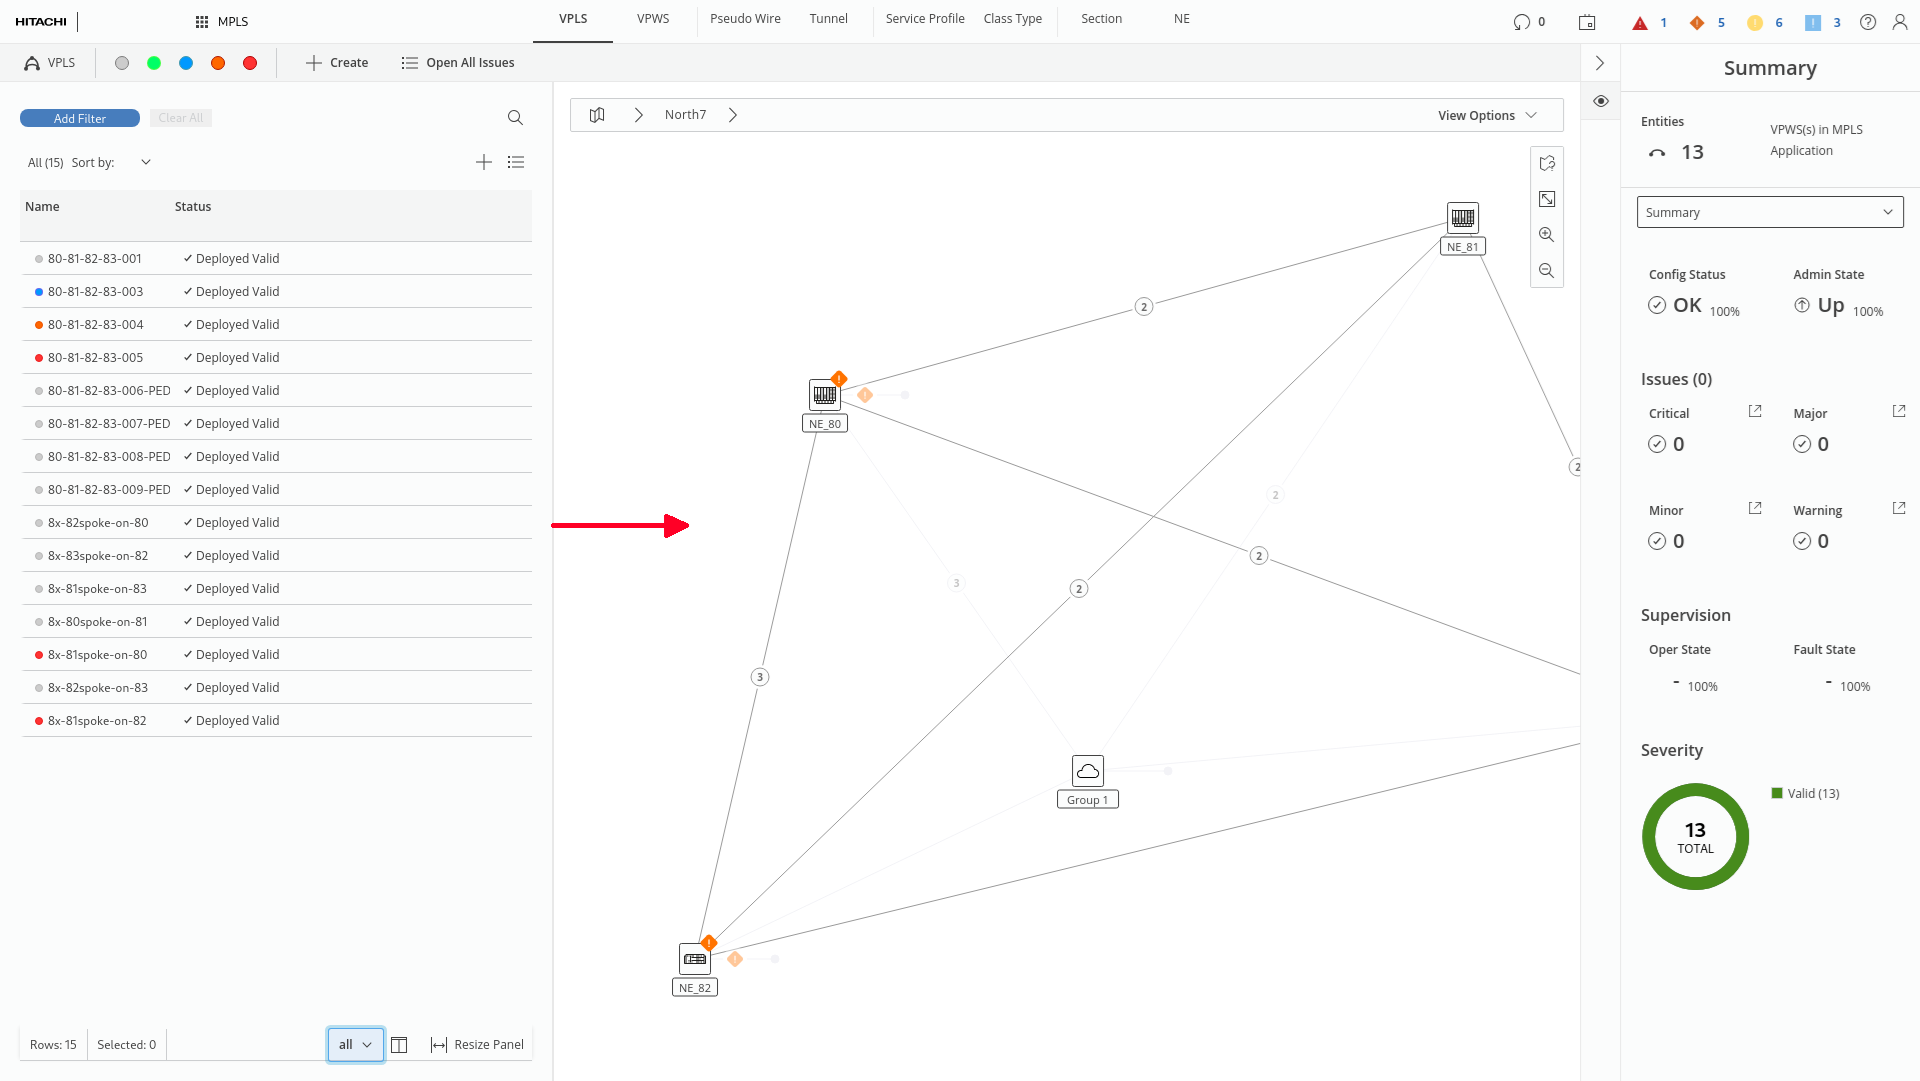The width and height of the screenshot is (1920, 1081).
Task: Click the zoom in map icon
Action: click(x=1546, y=235)
